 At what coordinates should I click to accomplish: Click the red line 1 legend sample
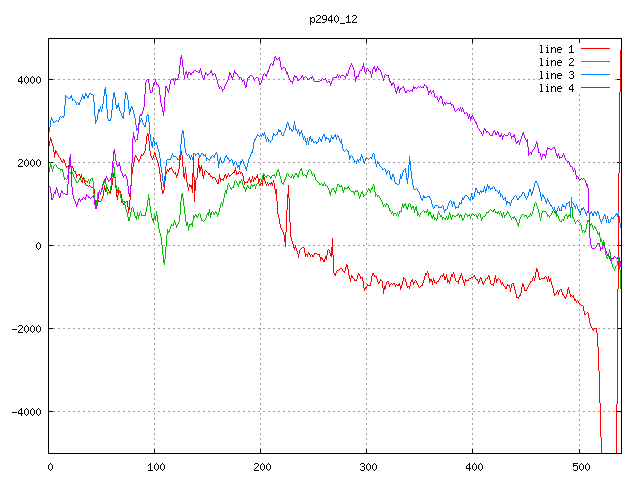(595, 49)
